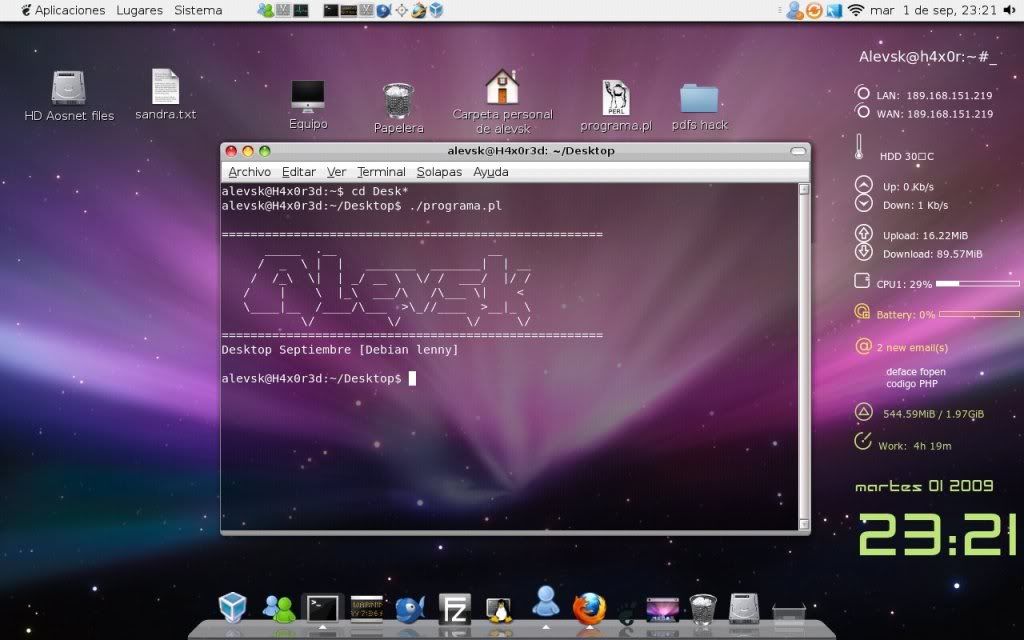Image resolution: width=1024 pixels, height=640 pixels.
Task: Open Carpeta personal de alevsk home folder
Action: click(502, 88)
